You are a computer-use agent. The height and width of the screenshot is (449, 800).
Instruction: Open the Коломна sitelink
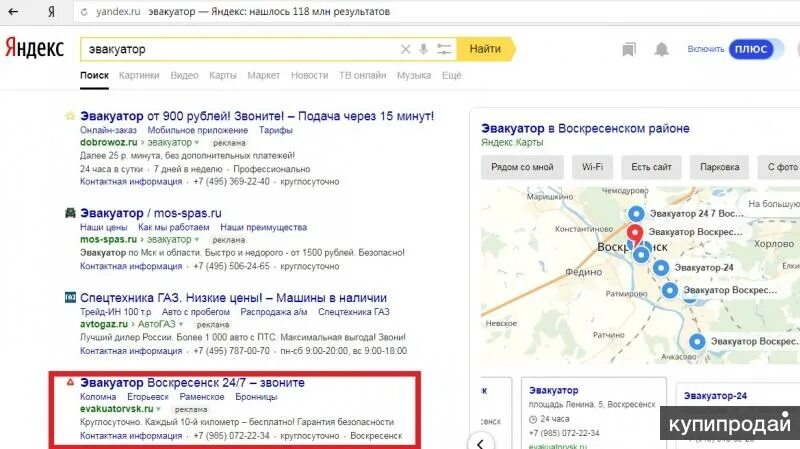[x=98, y=397]
